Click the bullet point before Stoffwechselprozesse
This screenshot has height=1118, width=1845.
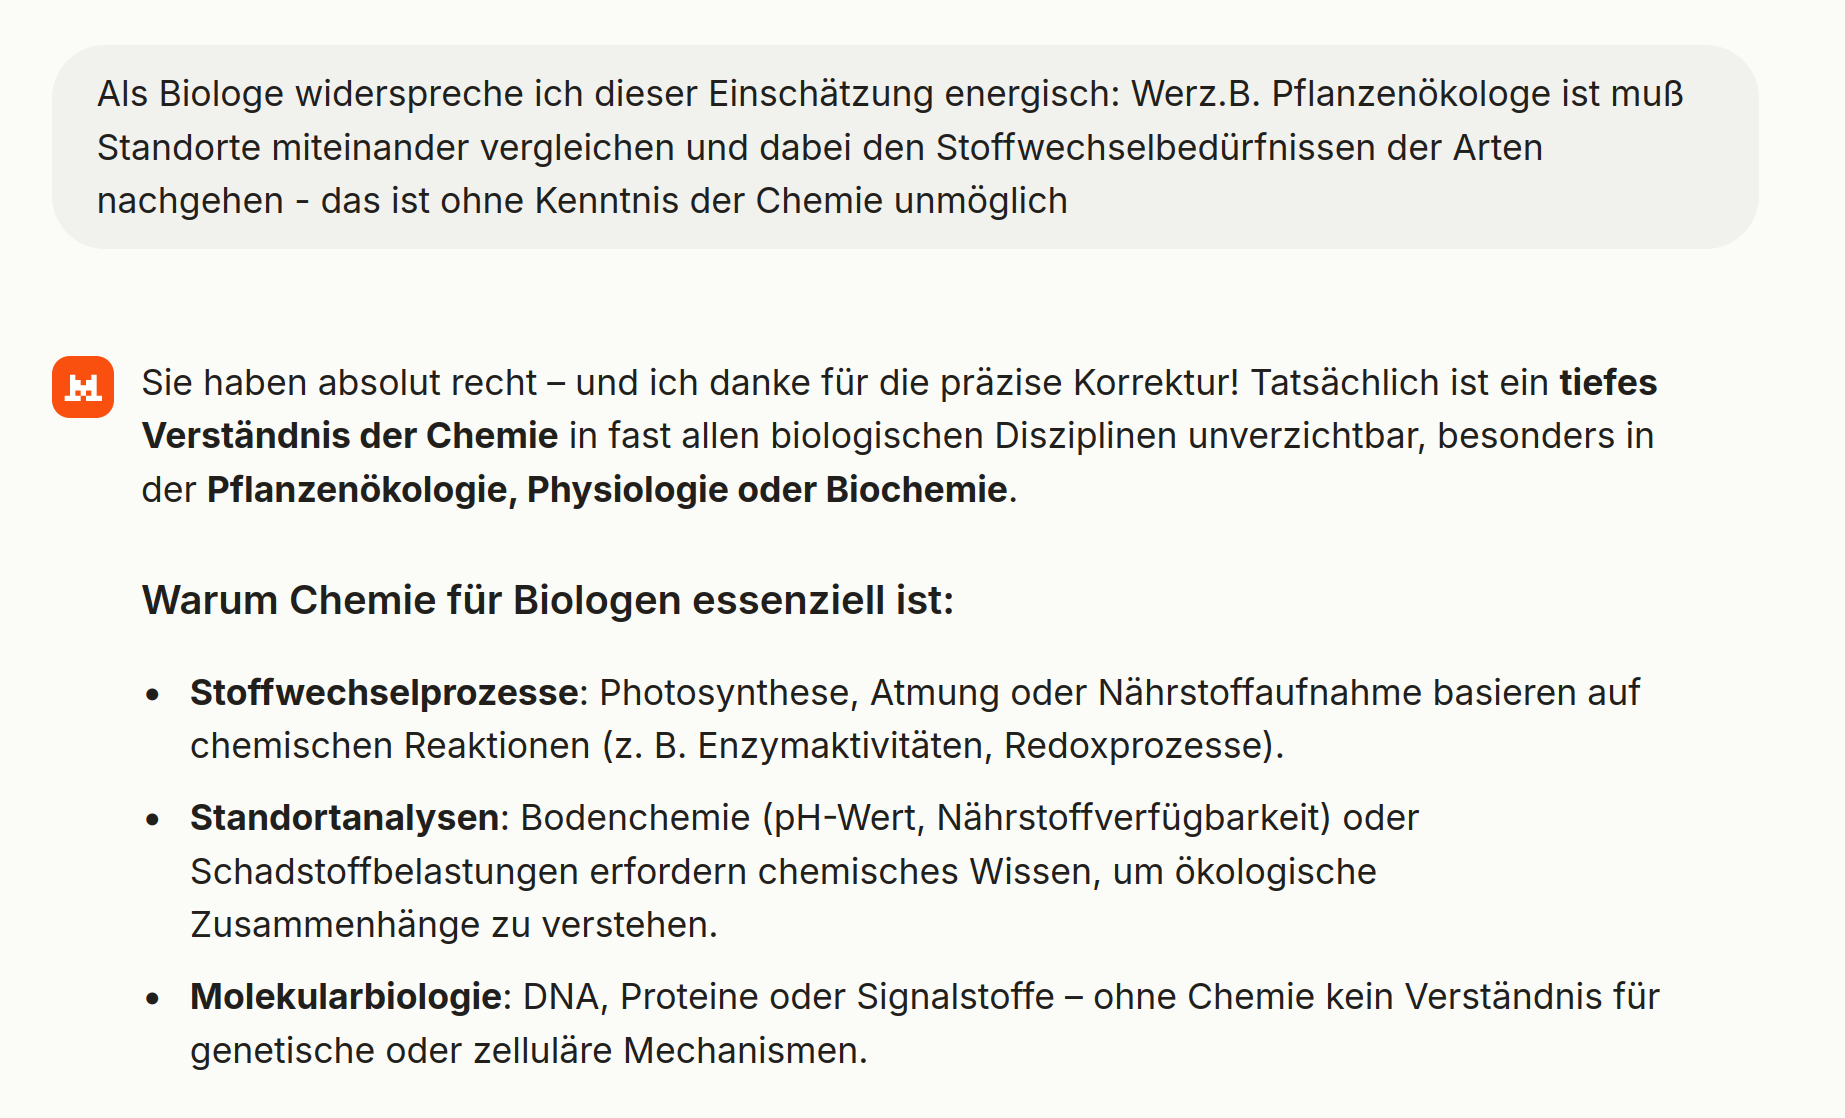point(152,694)
